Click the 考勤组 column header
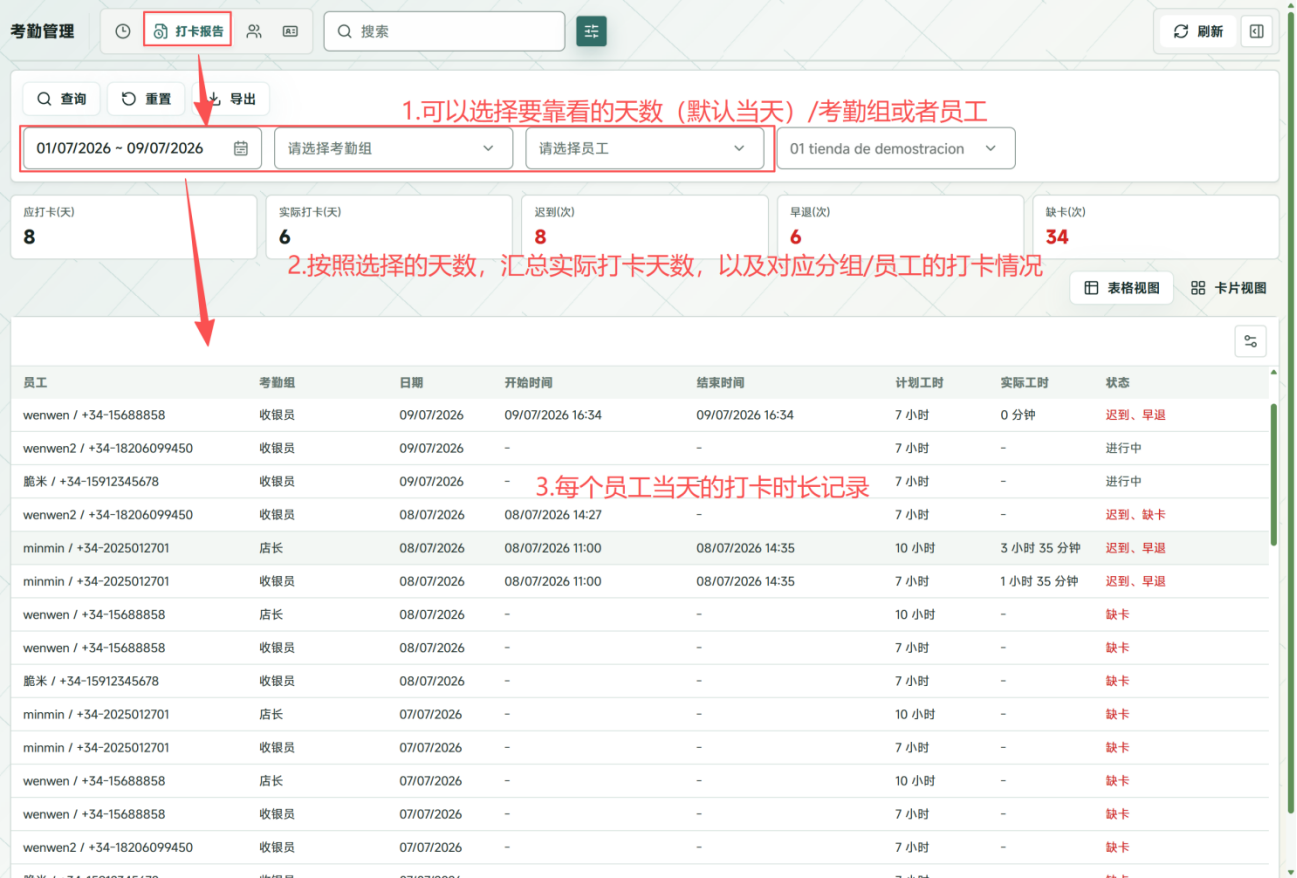 (x=277, y=383)
